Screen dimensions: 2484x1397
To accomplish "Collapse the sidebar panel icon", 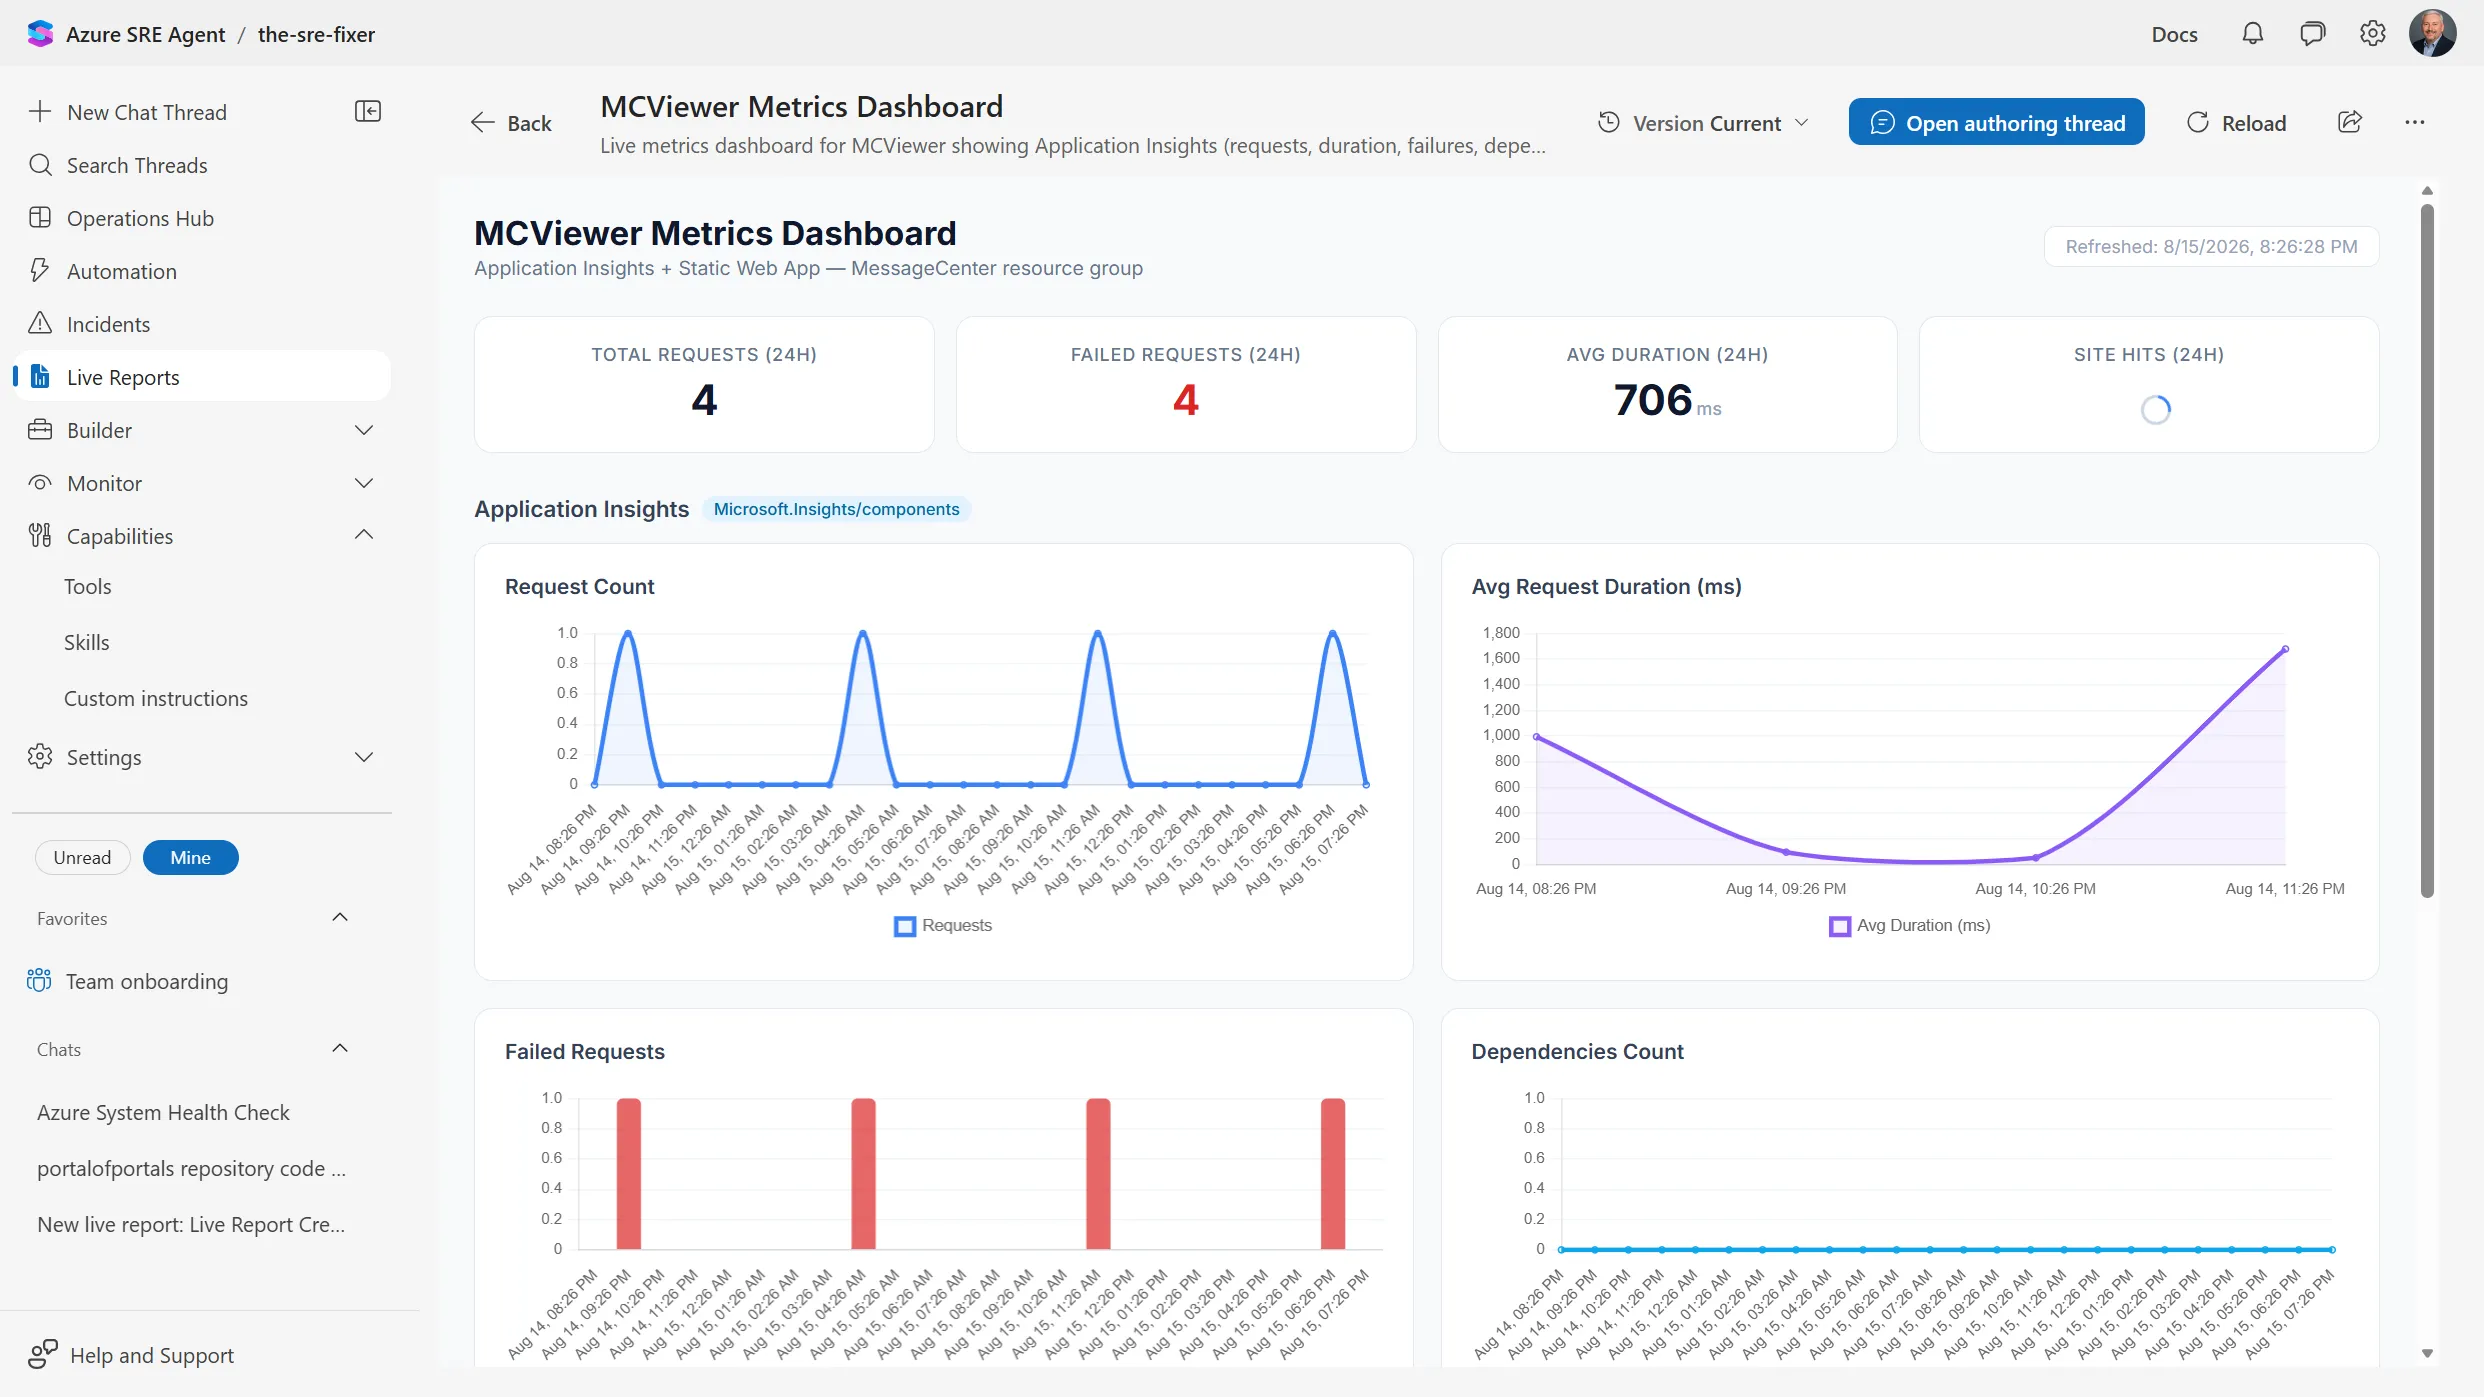I will [x=368, y=111].
